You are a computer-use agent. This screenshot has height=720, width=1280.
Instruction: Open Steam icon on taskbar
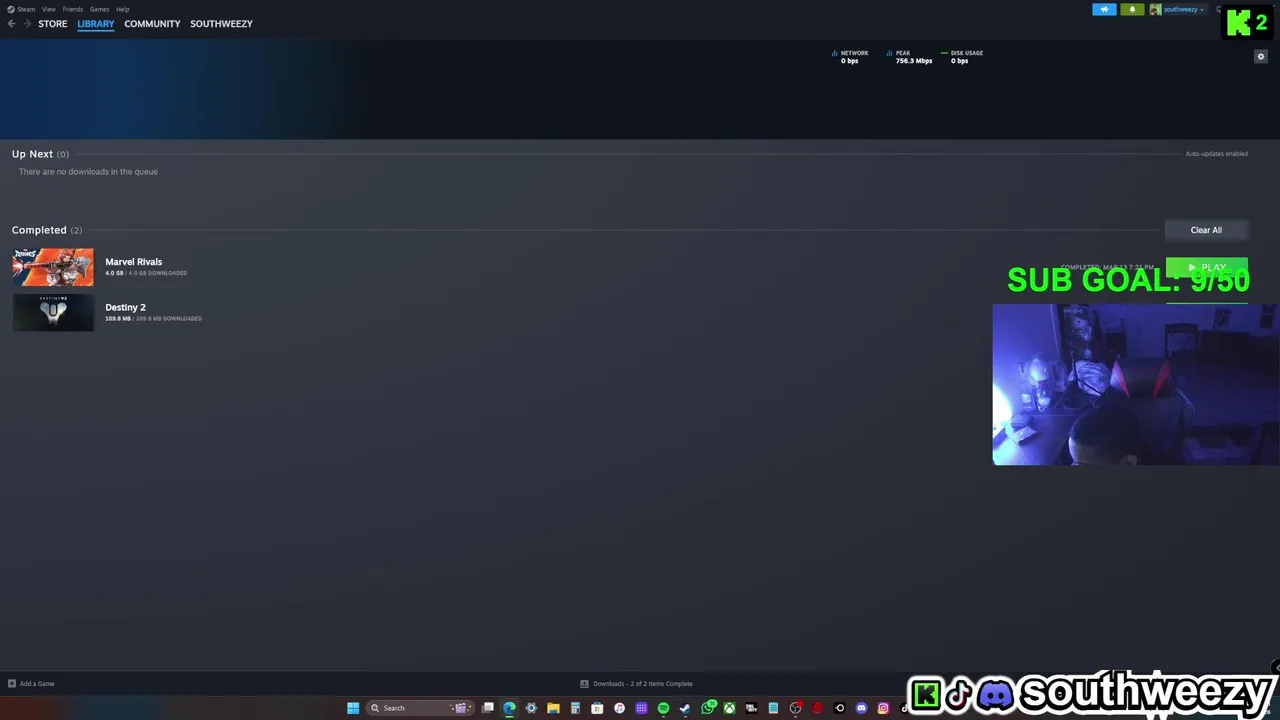pos(685,708)
